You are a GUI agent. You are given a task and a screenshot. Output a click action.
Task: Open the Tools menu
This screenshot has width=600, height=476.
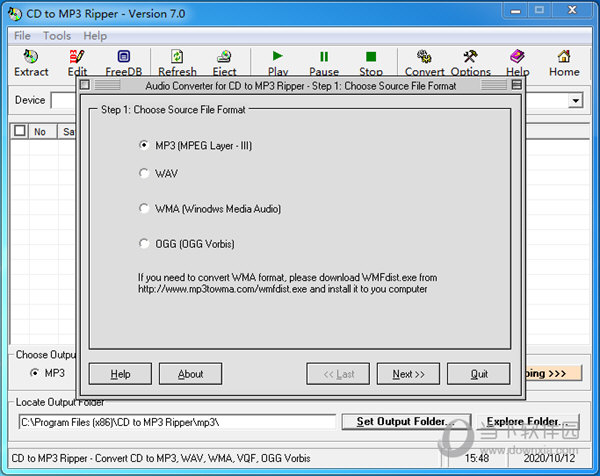57,36
